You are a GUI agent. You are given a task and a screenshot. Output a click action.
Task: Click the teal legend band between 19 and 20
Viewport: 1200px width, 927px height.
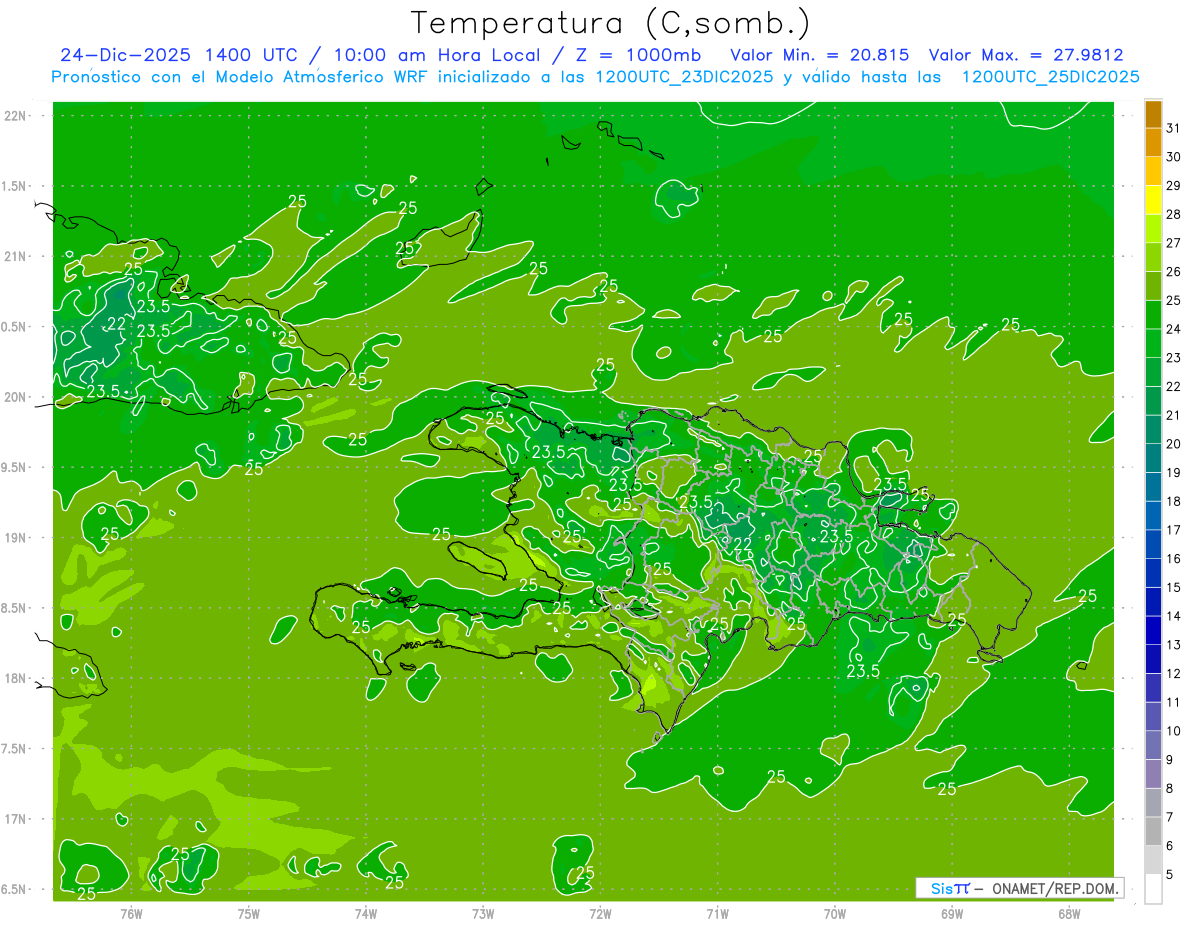[1153, 458]
